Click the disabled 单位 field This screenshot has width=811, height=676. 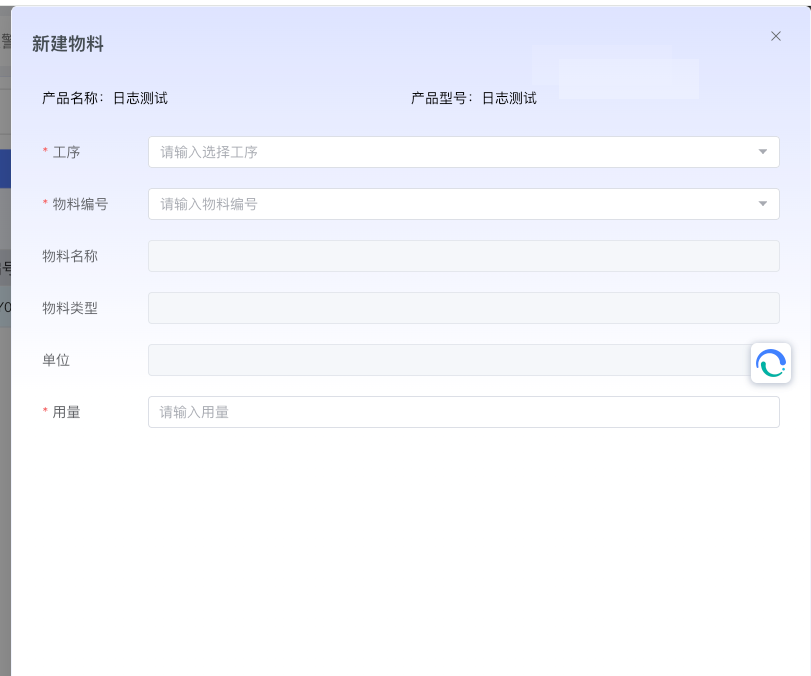tap(445, 360)
